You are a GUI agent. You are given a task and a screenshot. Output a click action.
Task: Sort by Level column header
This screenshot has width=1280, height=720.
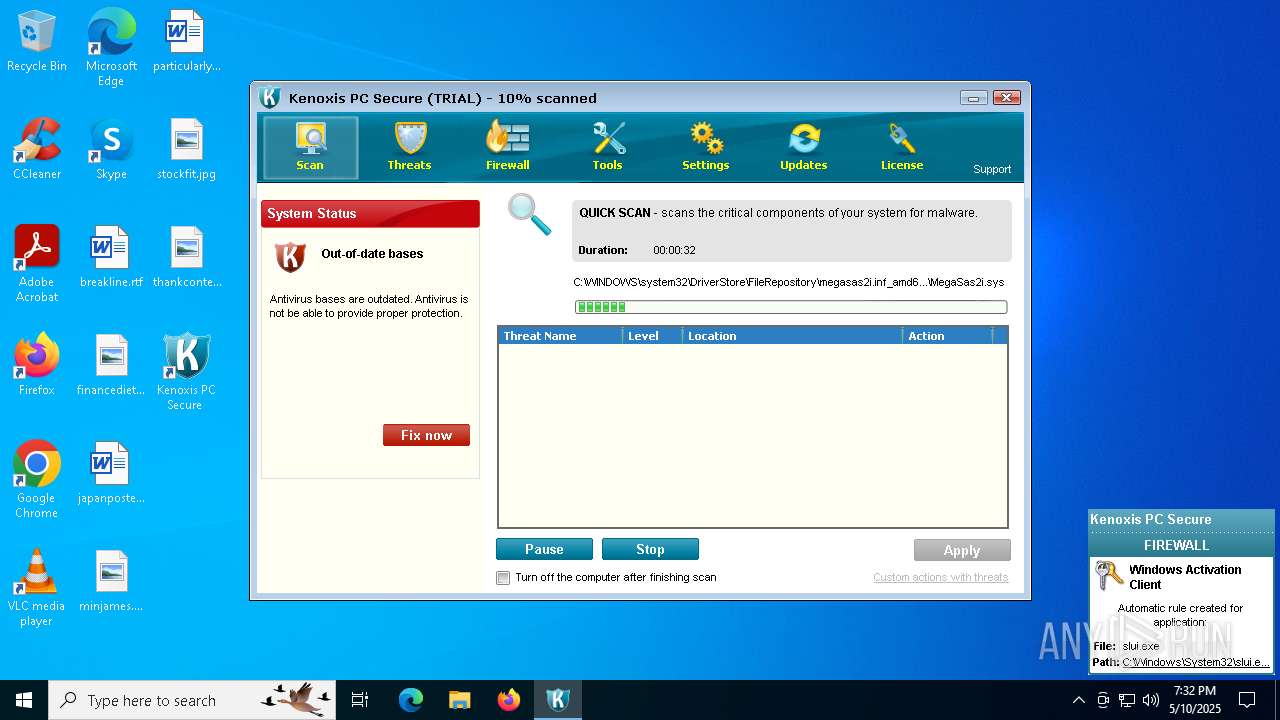pyautogui.click(x=652, y=336)
